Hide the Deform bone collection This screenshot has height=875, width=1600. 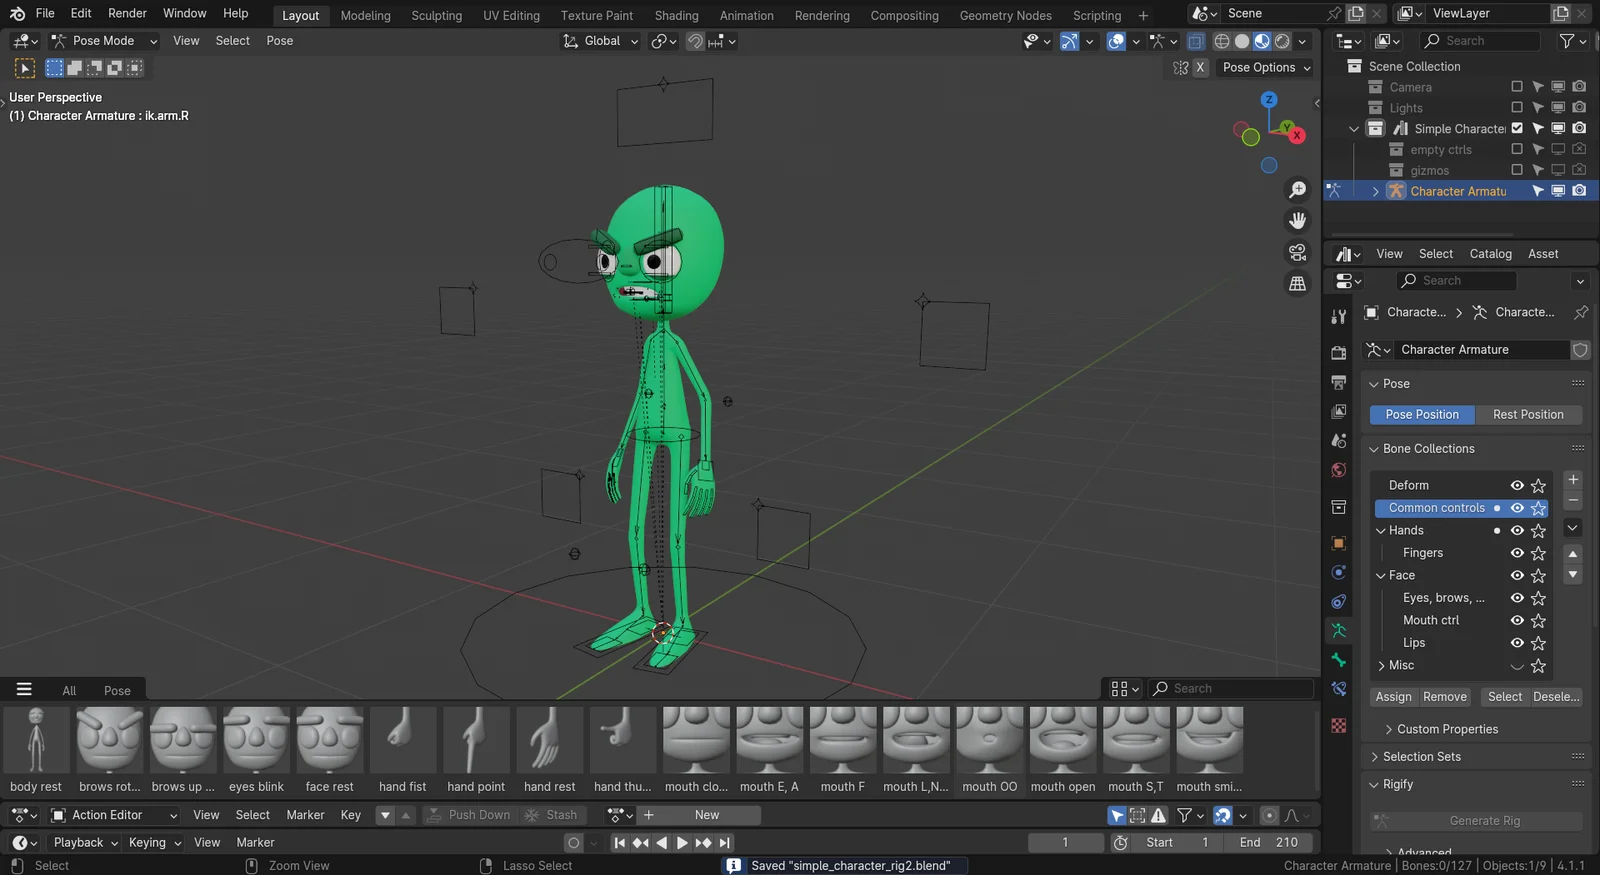pos(1517,486)
